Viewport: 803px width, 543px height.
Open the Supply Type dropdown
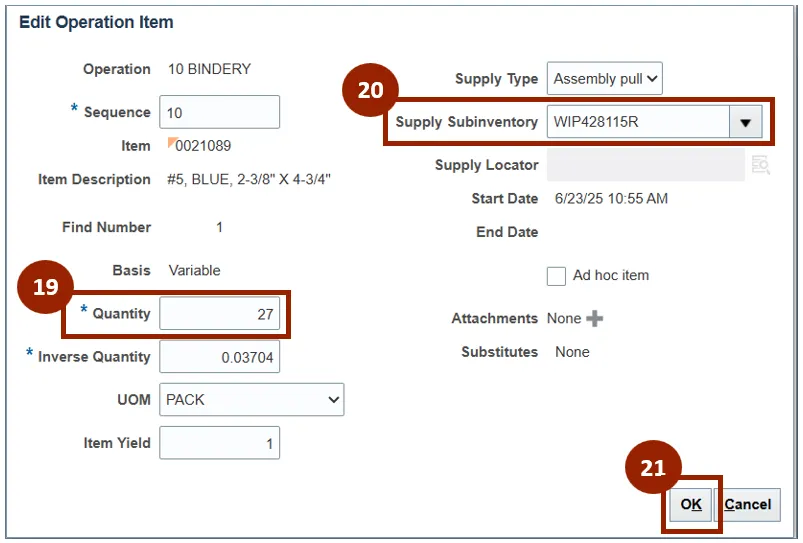pos(604,79)
